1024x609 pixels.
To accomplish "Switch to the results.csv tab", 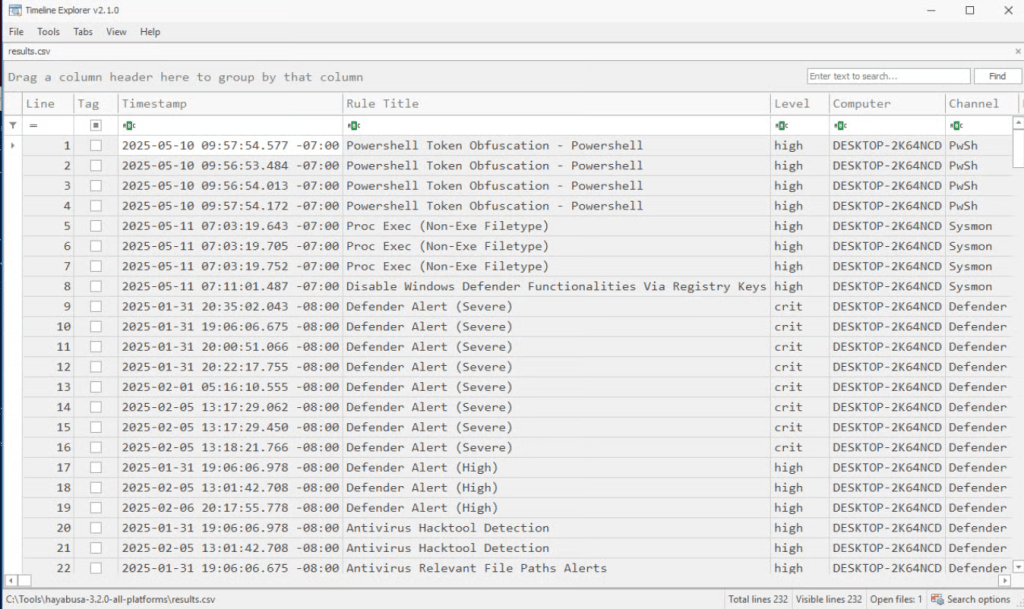I will [x=29, y=50].
